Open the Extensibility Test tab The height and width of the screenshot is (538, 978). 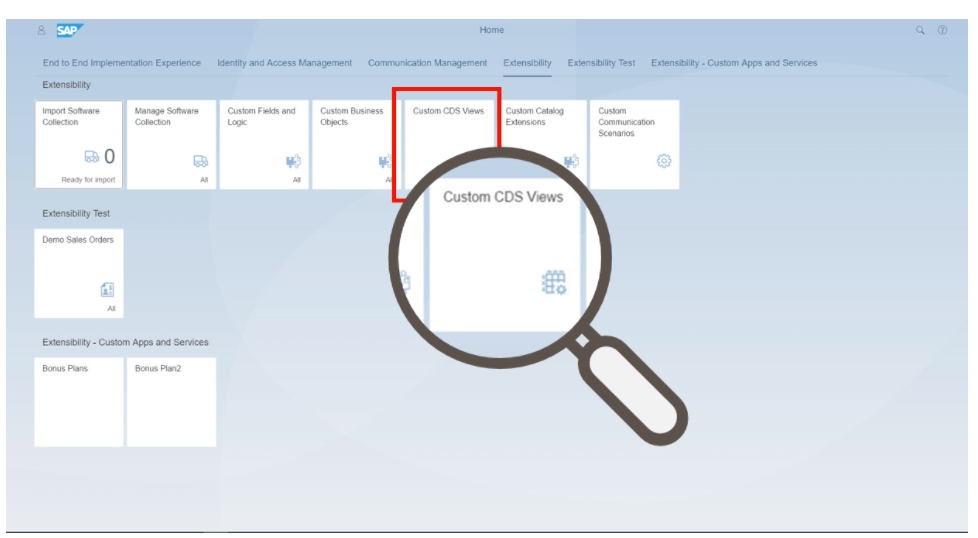tap(601, 63)
